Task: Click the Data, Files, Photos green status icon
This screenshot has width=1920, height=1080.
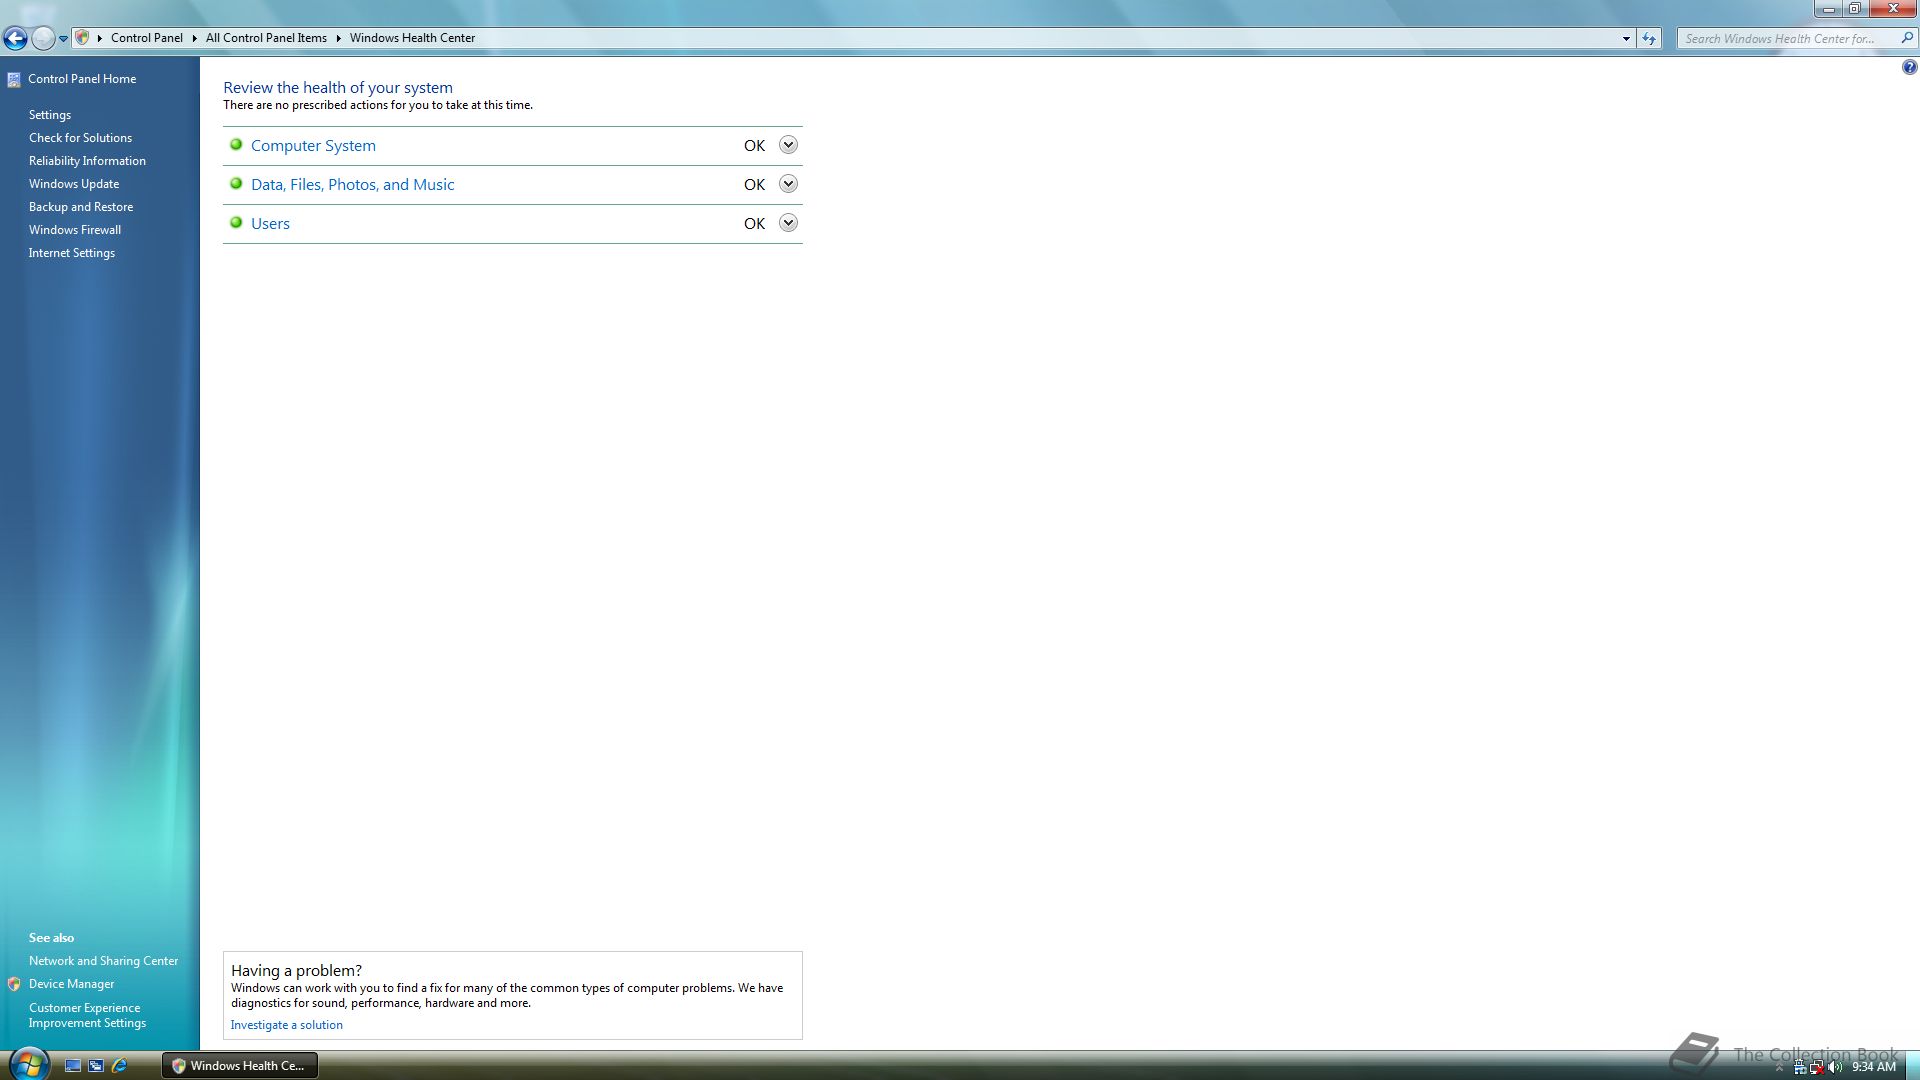Action: pos(236,183)
